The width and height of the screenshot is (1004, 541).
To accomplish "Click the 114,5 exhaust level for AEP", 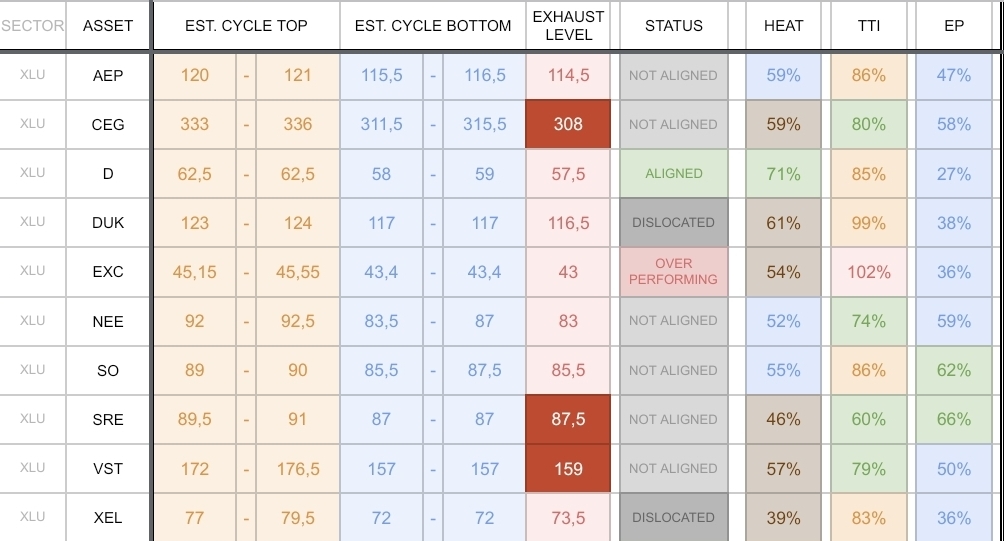I will point(568,76).
